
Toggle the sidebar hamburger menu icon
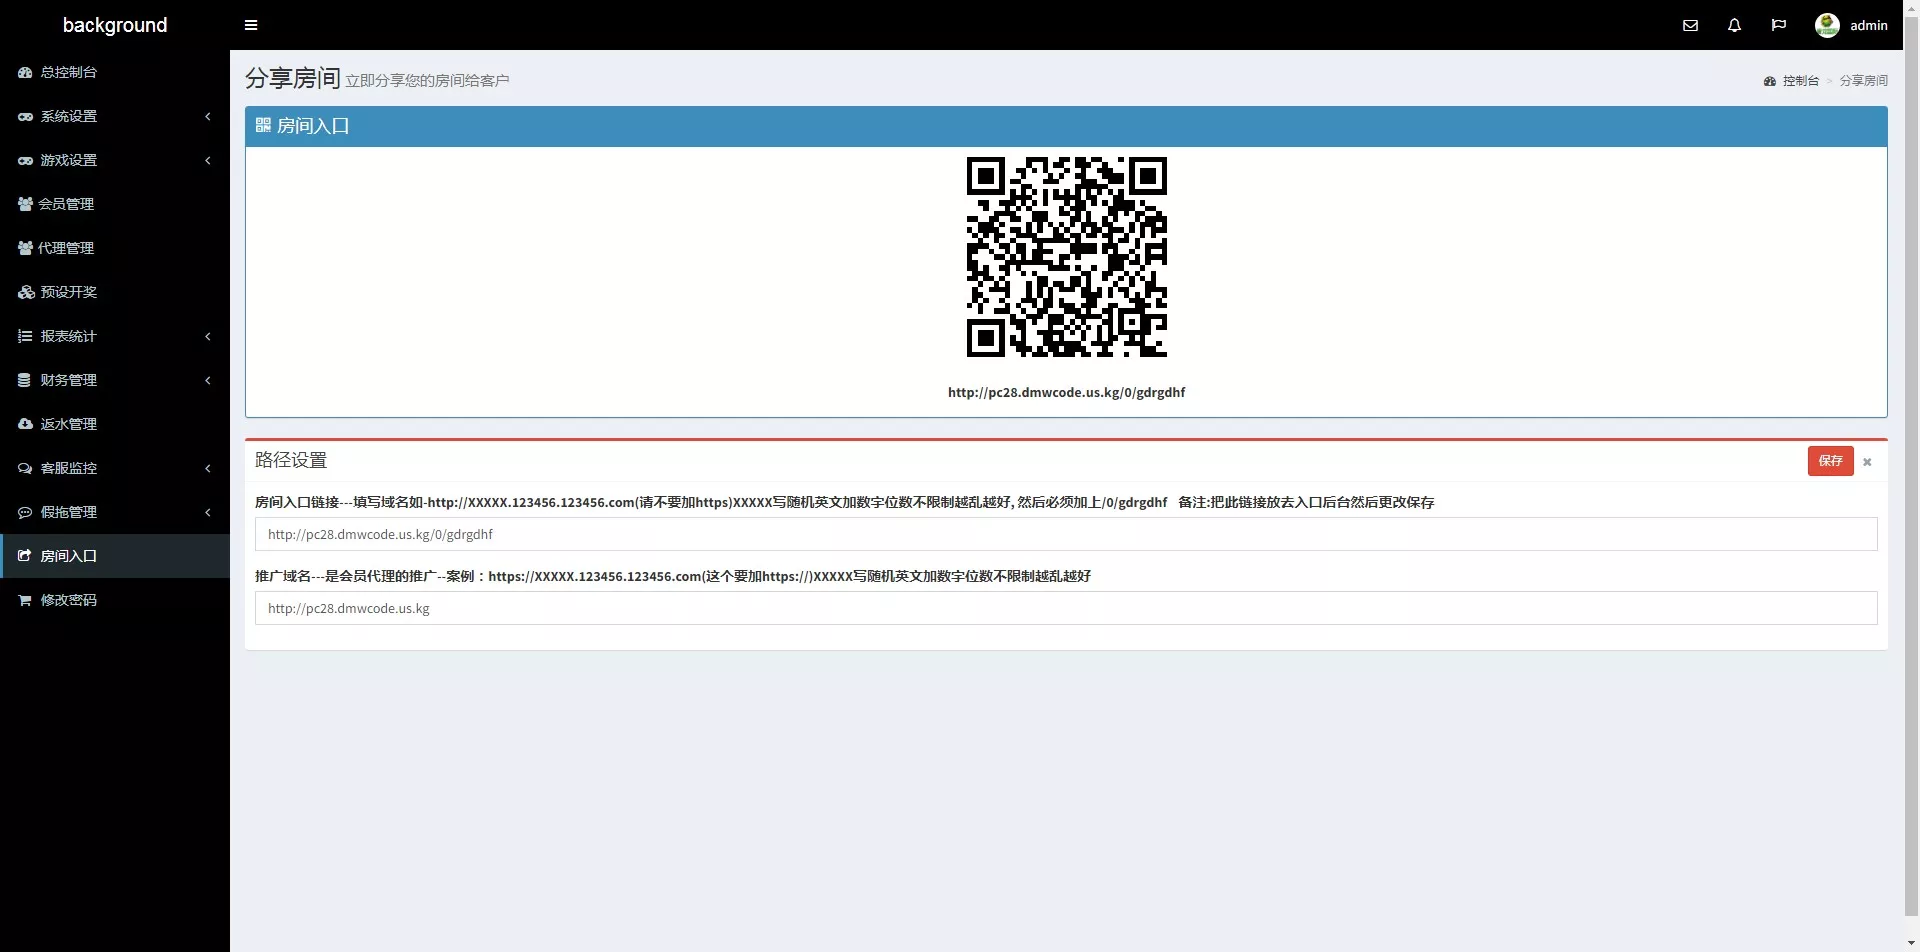point(251,25)
